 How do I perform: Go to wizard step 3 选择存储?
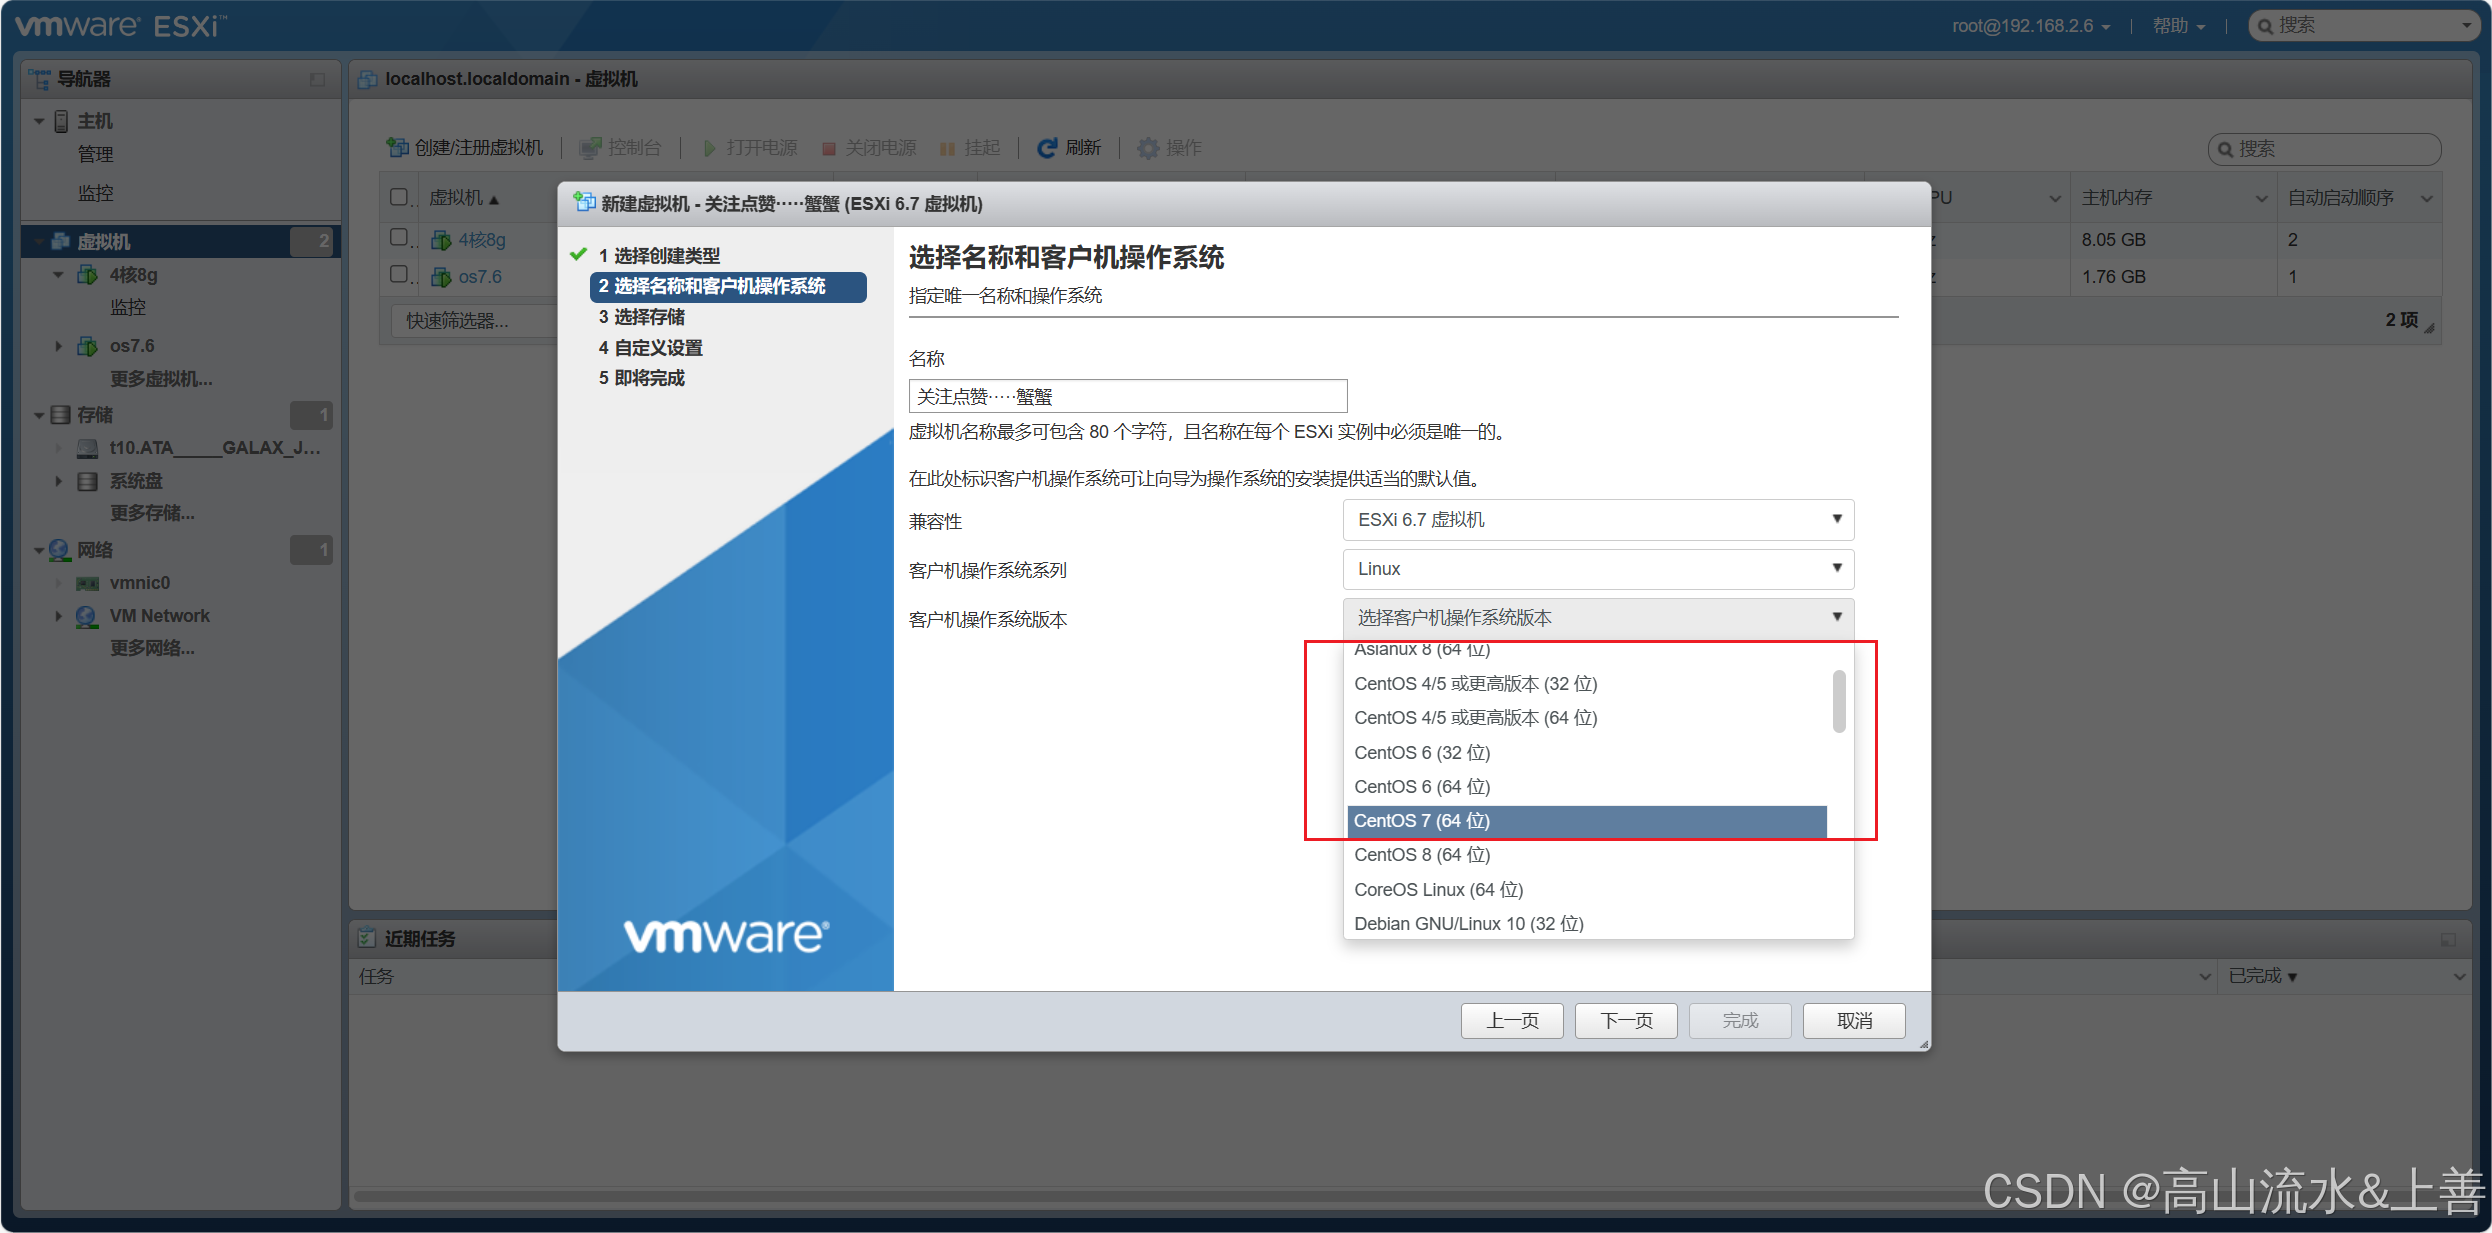[x=641, y=317]
